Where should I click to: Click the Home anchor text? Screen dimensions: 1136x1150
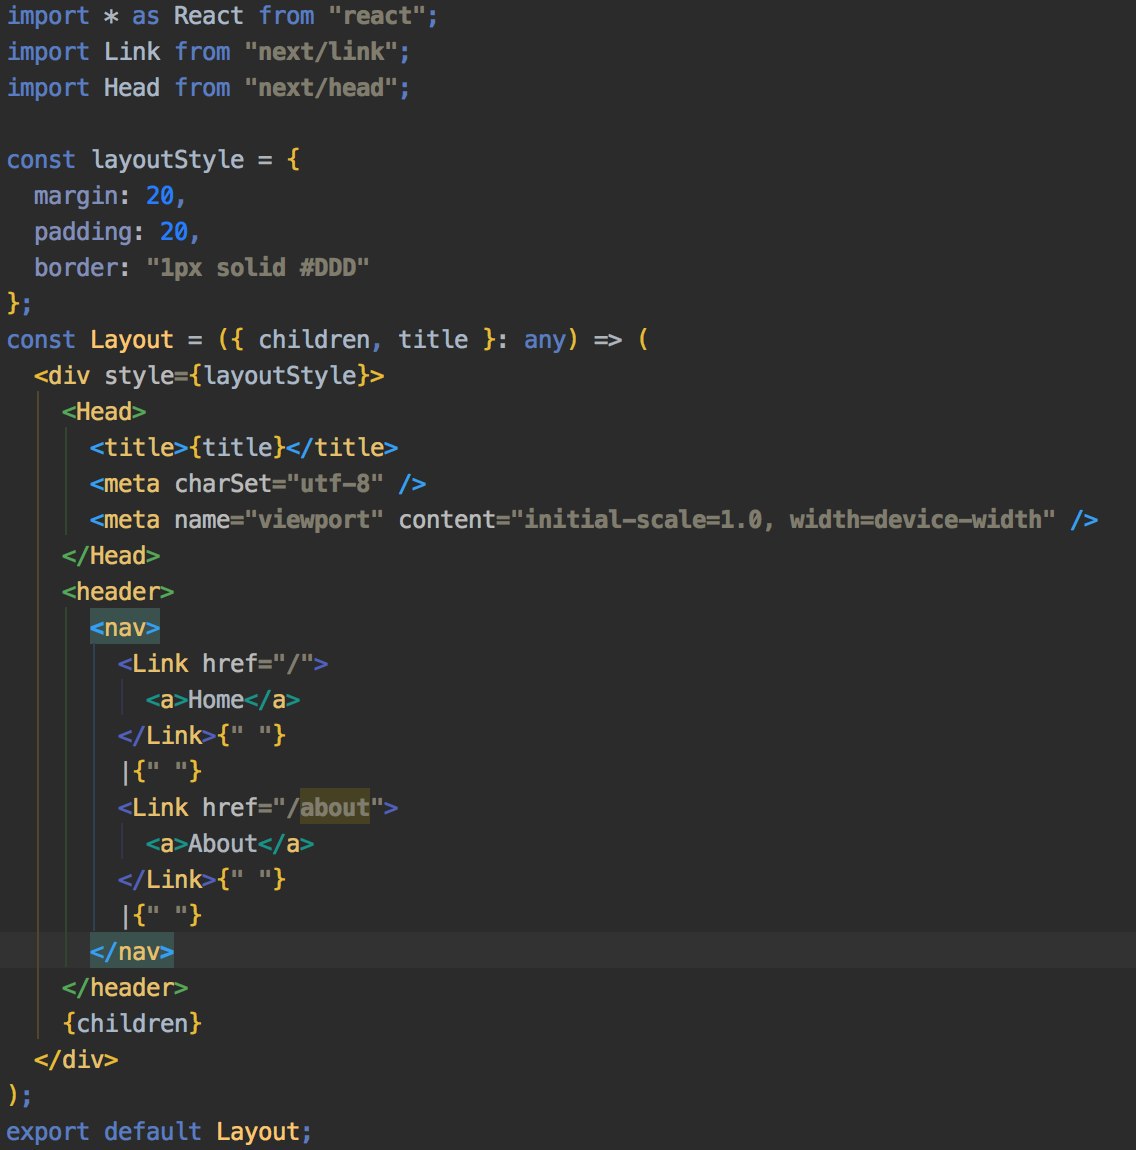point(216,698)
